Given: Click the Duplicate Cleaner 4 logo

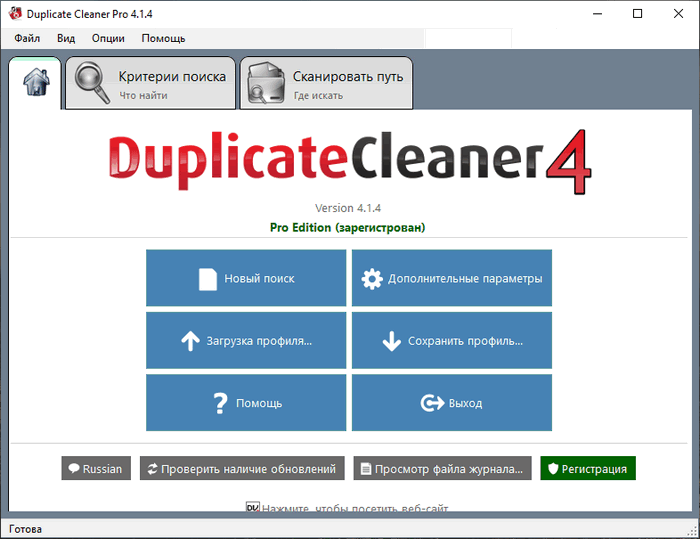Looking at the screenshot, I should click(350, 161).
